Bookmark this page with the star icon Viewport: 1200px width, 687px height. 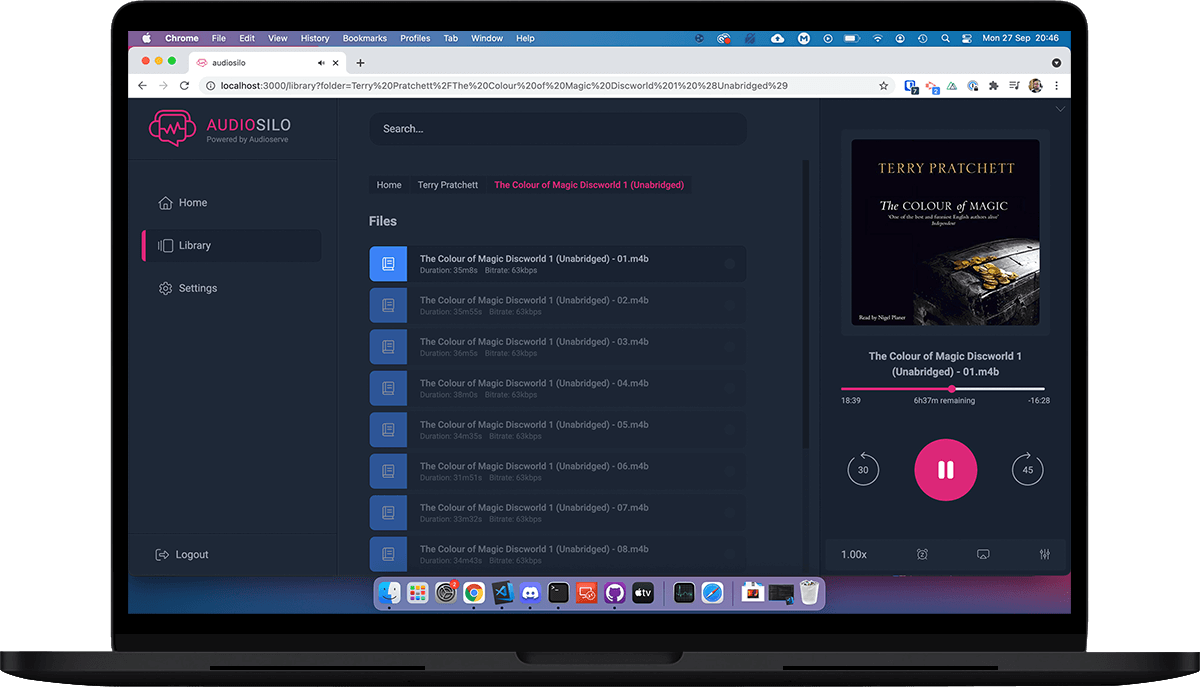[884, 86]
